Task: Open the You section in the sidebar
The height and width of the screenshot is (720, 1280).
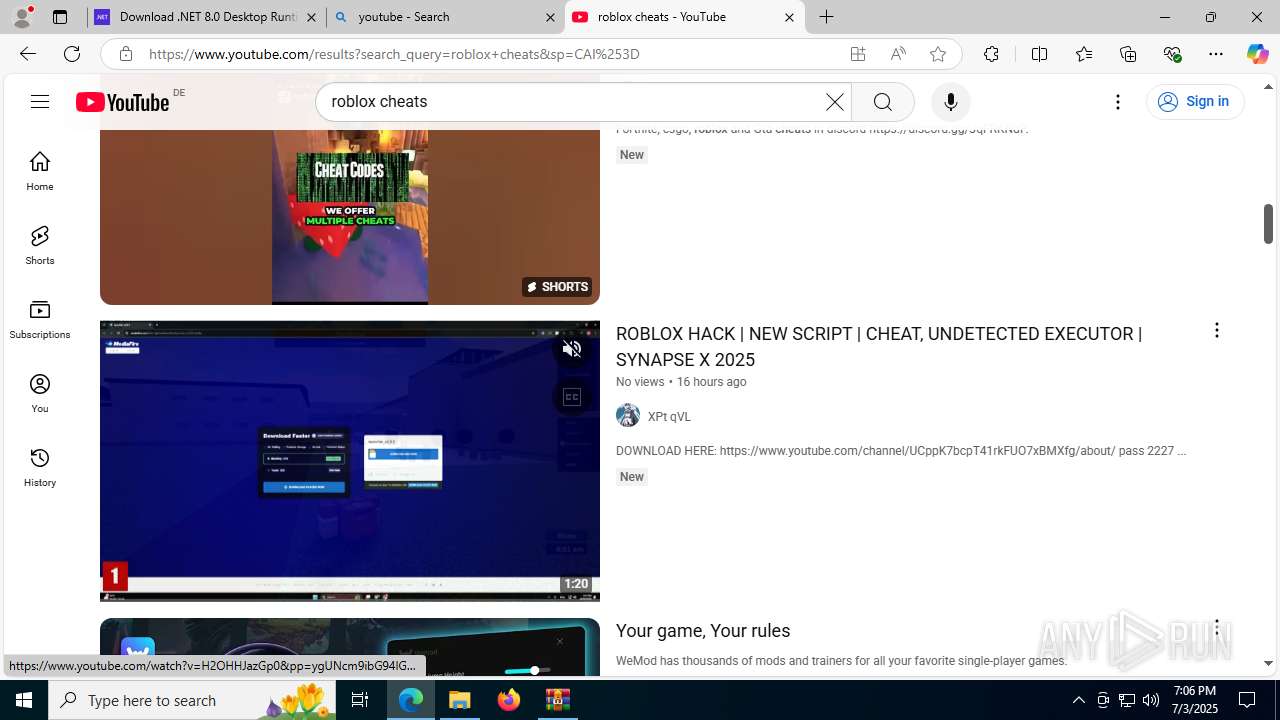Action: click(40, 393)
